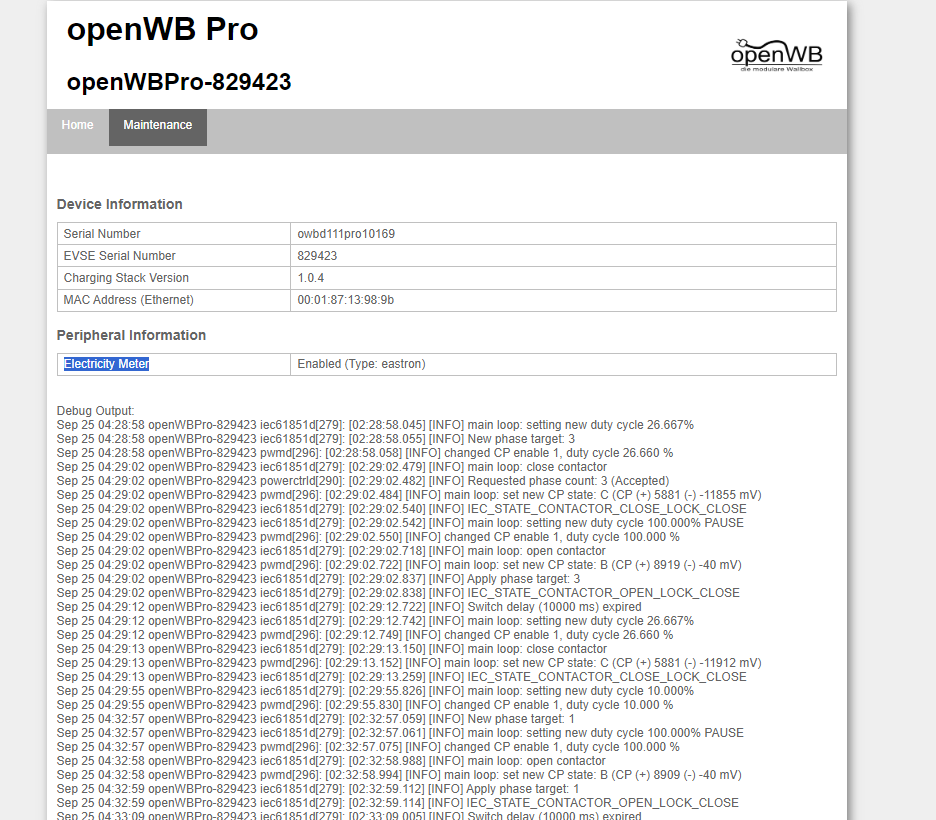936x820 pixels.
Task: Click the openWB Pro page title
Action: (x=162, y=29)
